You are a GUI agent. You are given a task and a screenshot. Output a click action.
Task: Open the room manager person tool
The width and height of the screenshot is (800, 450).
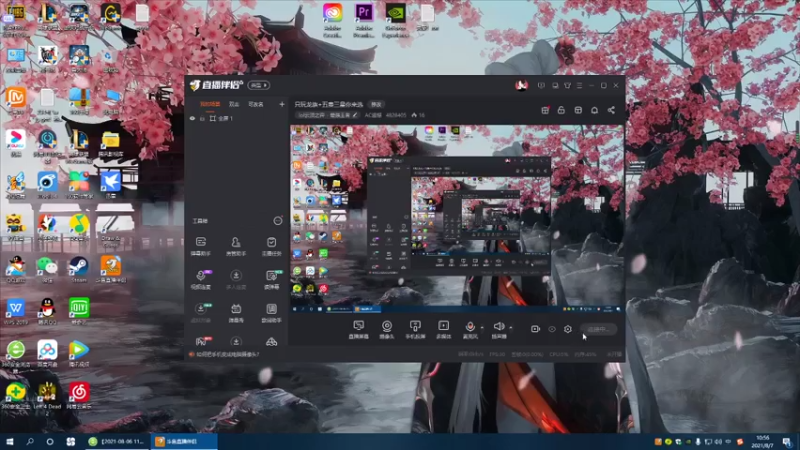pyautogui.click(x=236, y=246)
